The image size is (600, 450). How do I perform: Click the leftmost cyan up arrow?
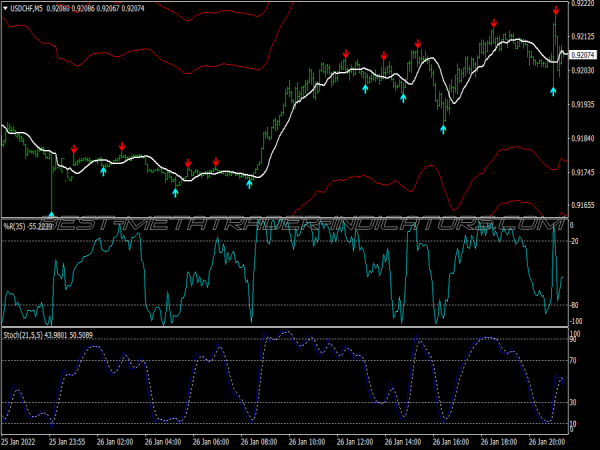tap(51, 212)
